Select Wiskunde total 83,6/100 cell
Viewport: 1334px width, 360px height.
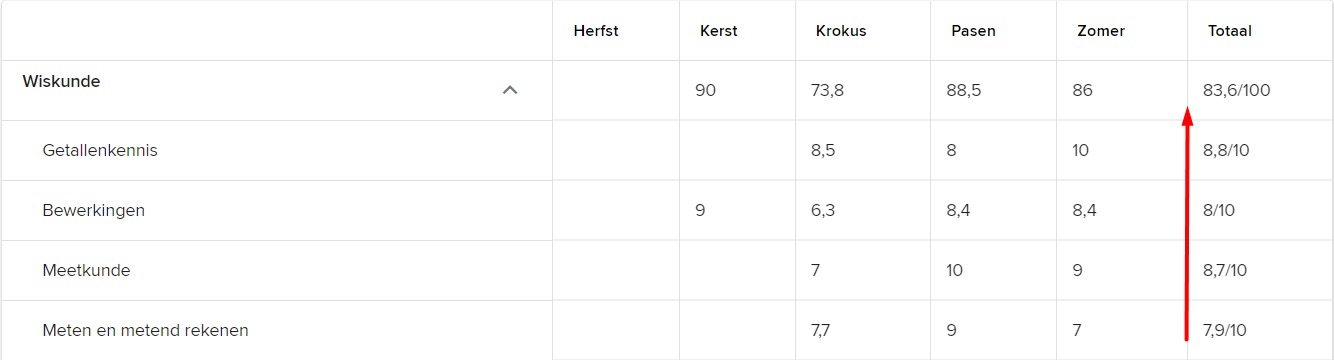pyautogui.click(x=1236, y=90)
